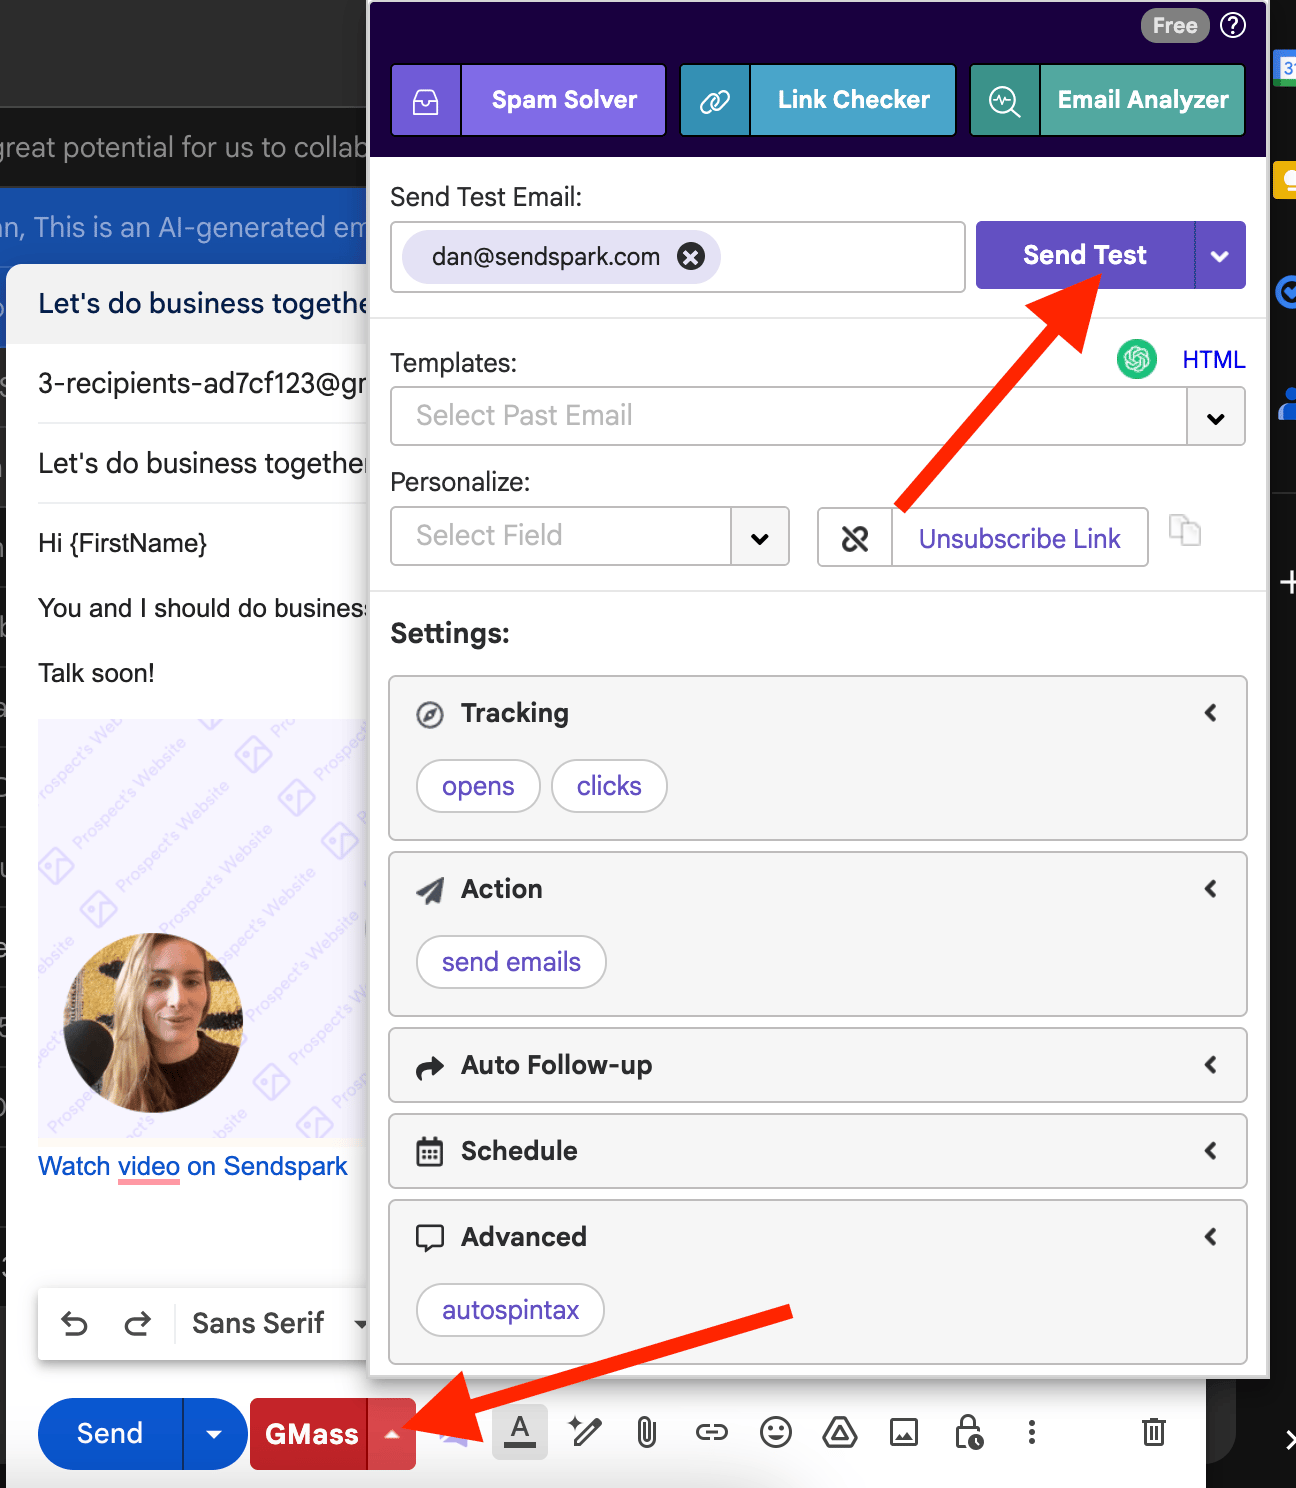This screenshot has height=1488, width=1296.
Task: Insert the Unsubscribe Link
Action: [x=1019, y=538]
